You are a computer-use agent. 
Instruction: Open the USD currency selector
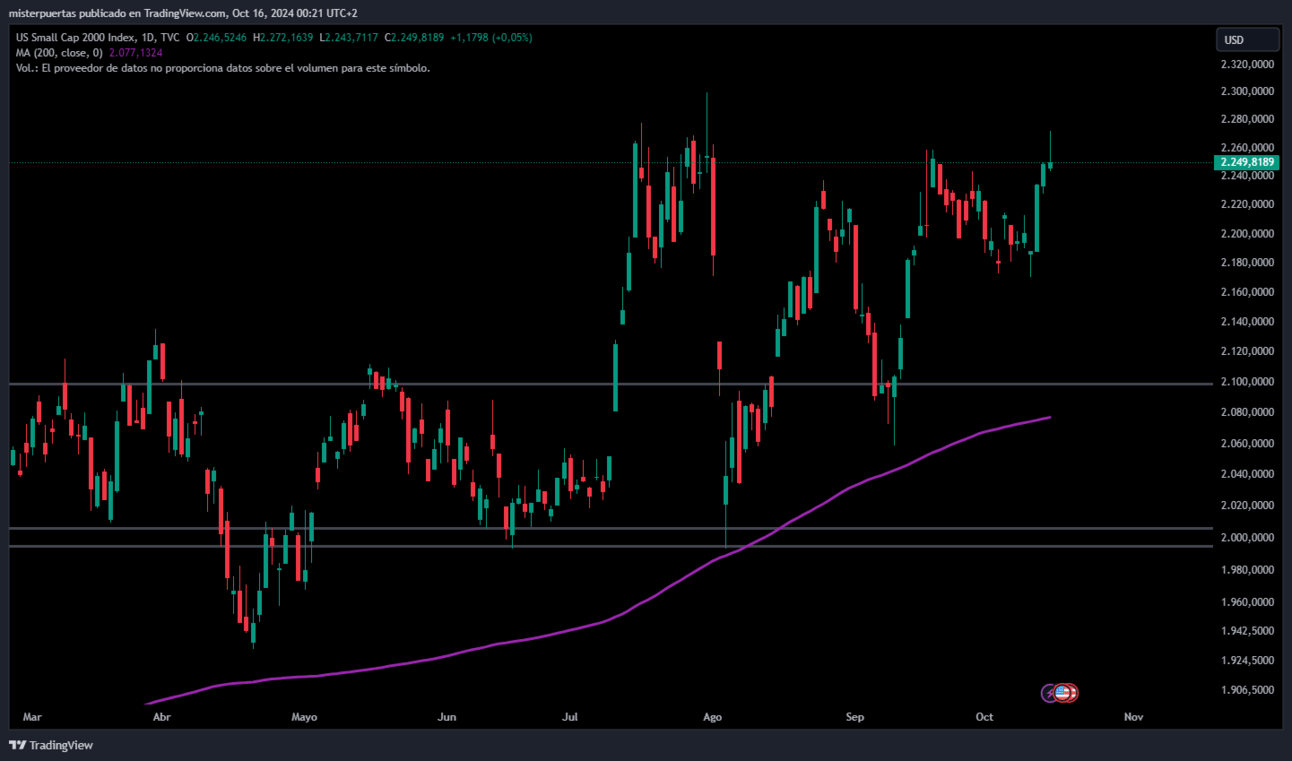(x=1248, y=40)
